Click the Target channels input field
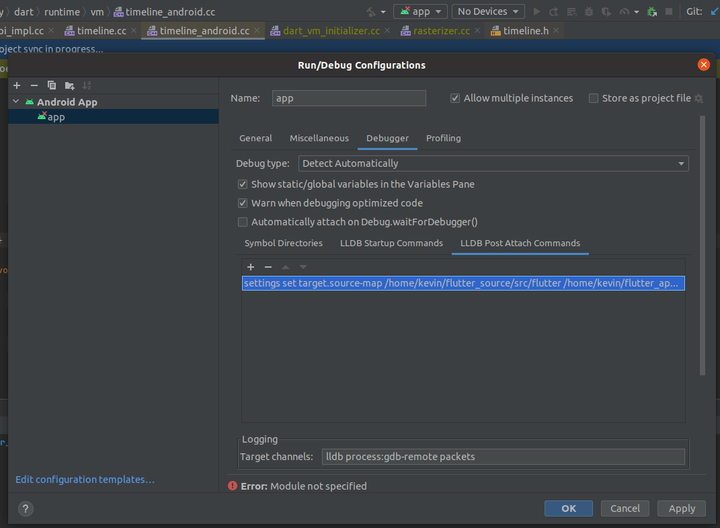This screenshot has width=720, height=528. point(503,457)
